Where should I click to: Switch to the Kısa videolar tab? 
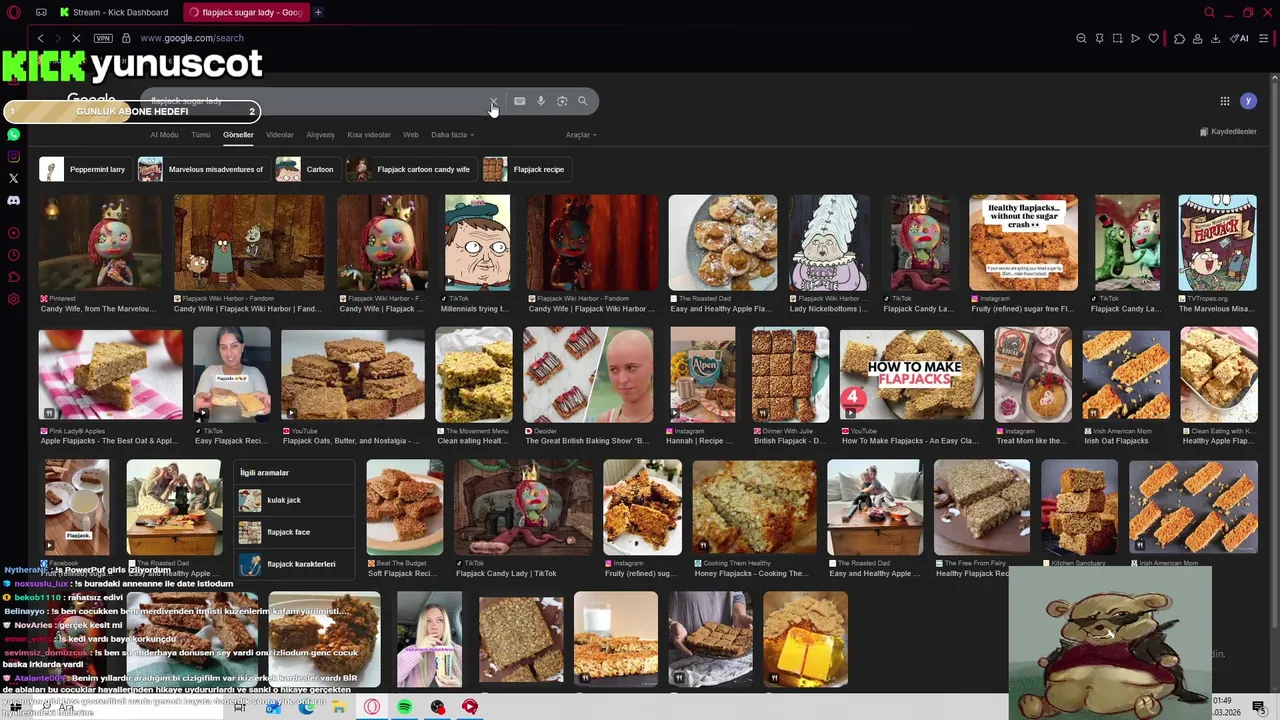coord(369,135)
